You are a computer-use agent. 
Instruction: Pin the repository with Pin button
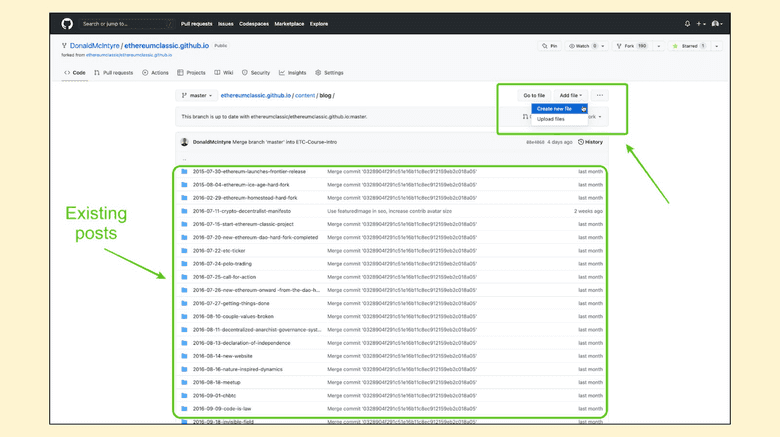pos(550,46)
